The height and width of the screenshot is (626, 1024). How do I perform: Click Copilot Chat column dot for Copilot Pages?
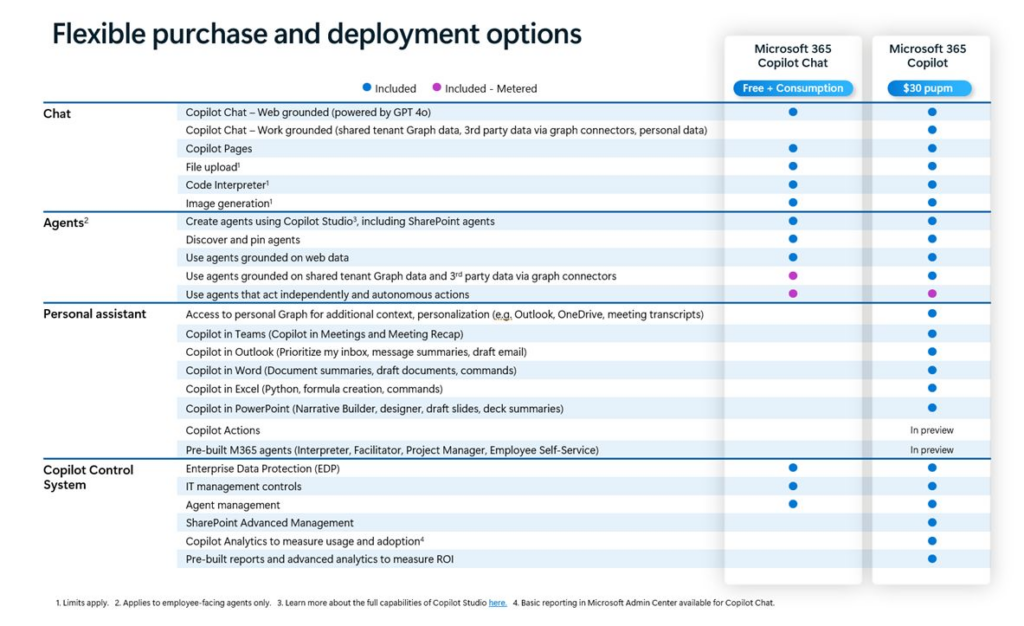793,148
